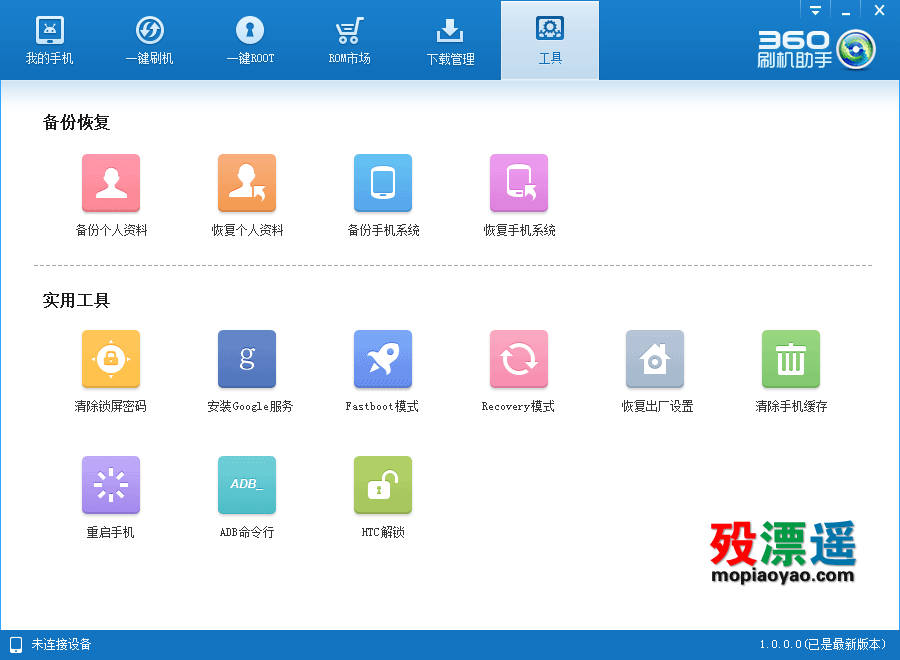Launch the Fastboot模式 rocket icon
This screenshot has height=660, width=900.
click(383, 359)
